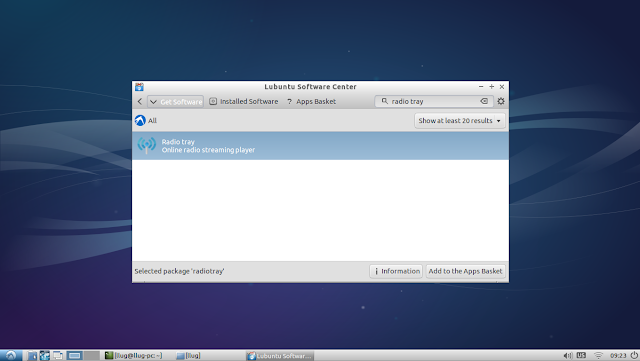
Task: Open the volume control in tray
Action: pos(567,356)
